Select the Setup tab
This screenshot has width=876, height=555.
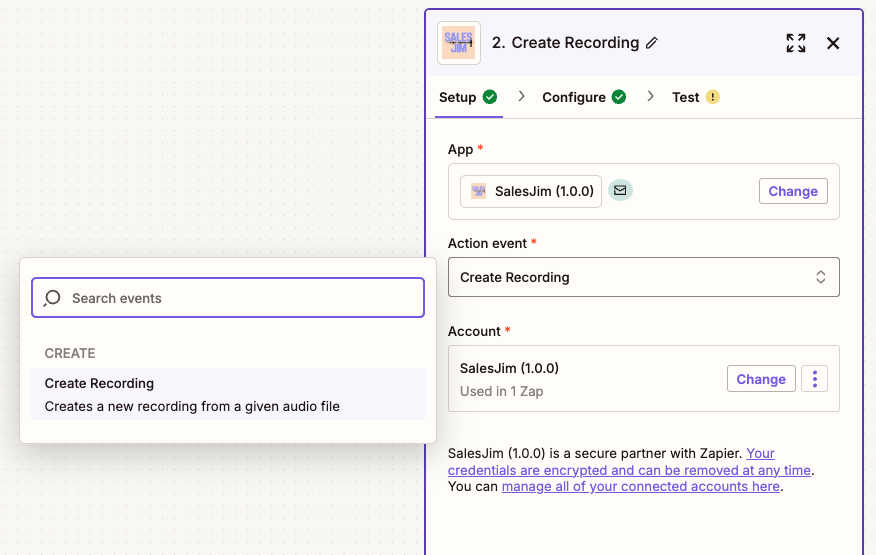pos(458,97)
